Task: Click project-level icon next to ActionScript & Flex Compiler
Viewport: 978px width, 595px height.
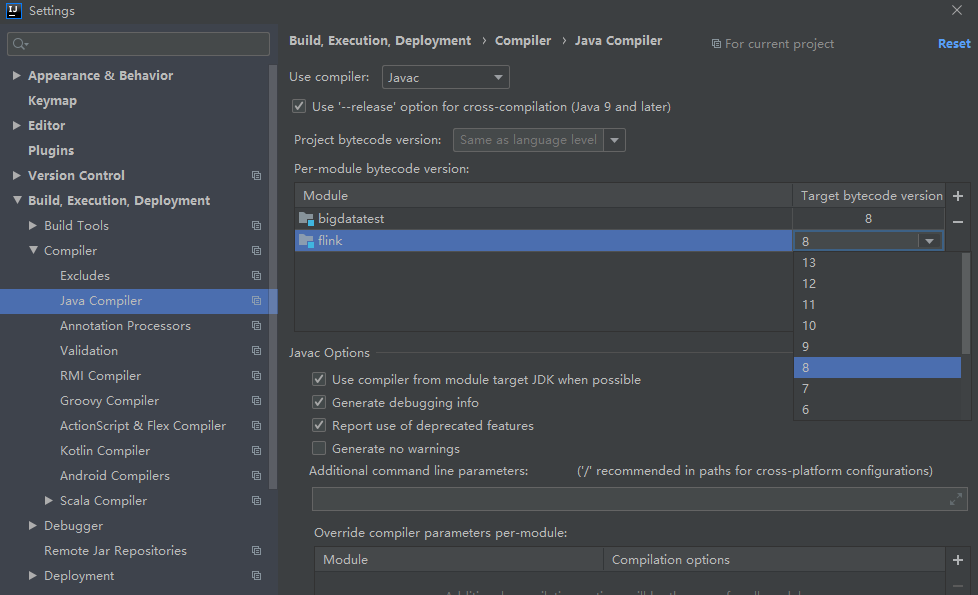Action: point(256,425)
